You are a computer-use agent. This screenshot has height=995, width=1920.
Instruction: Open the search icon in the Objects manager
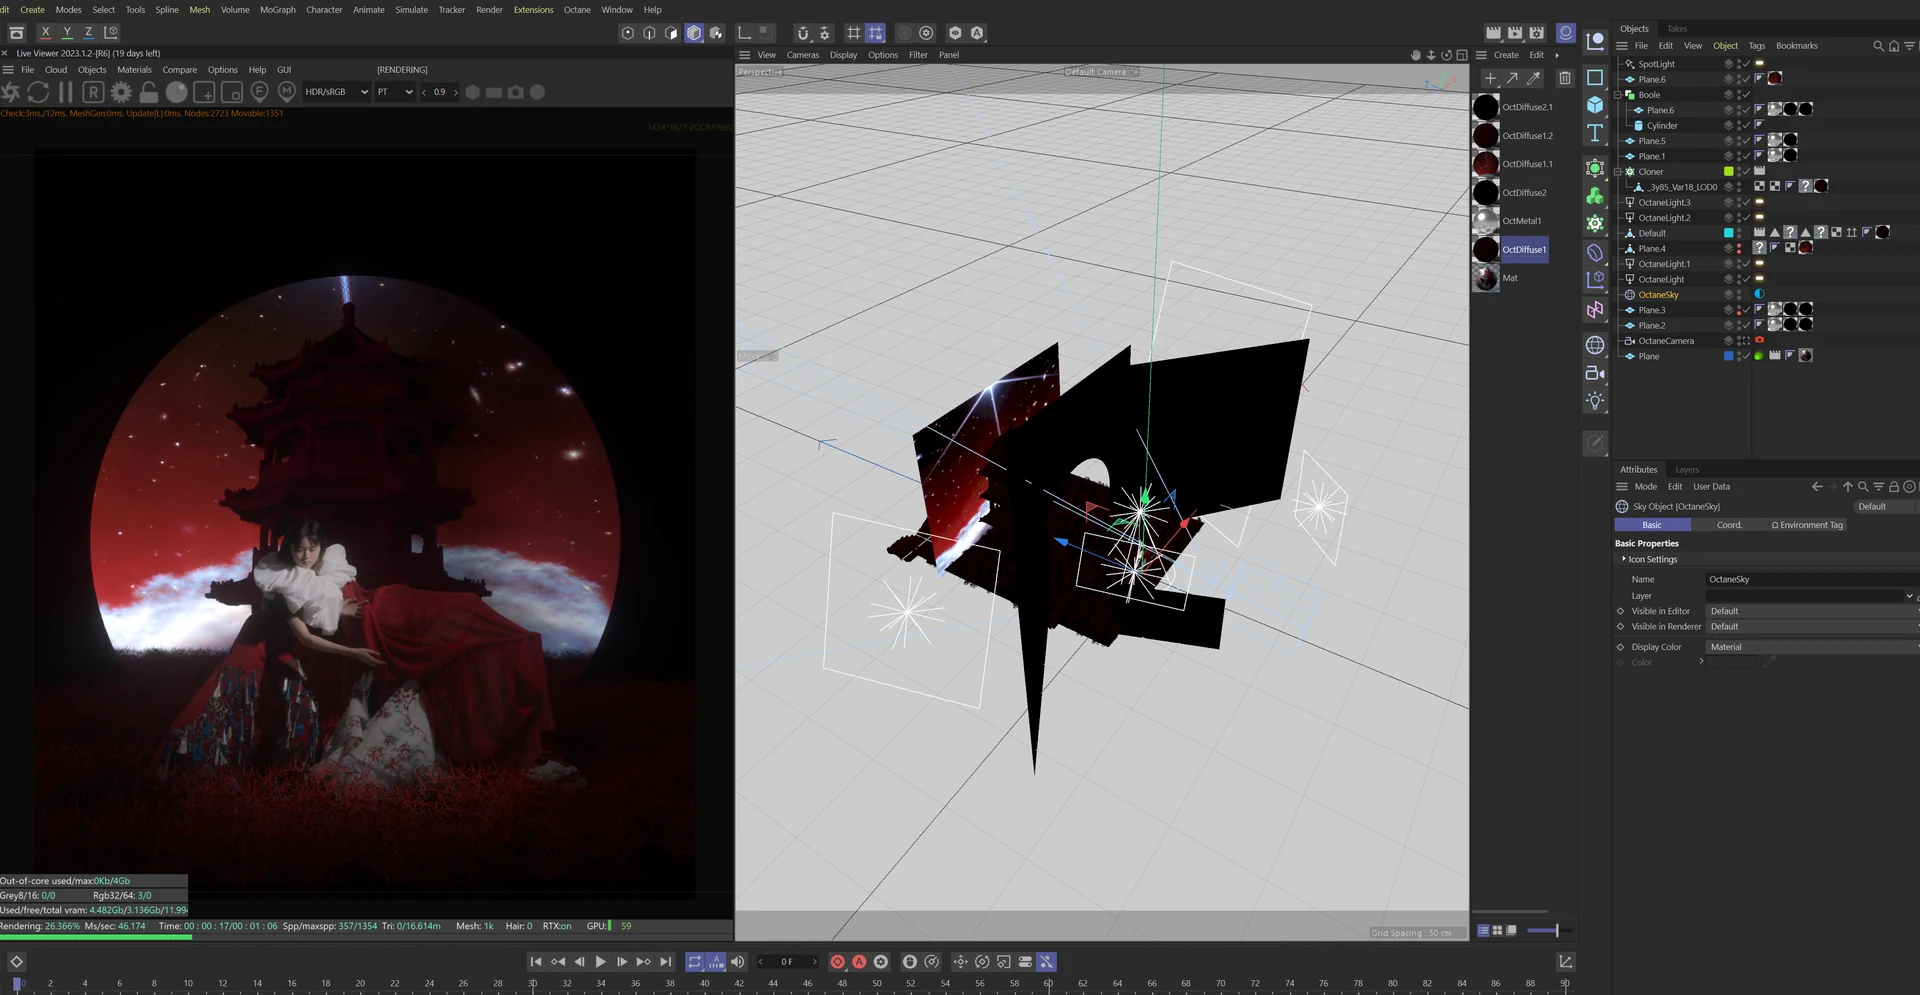click(x=1878, y=46)
